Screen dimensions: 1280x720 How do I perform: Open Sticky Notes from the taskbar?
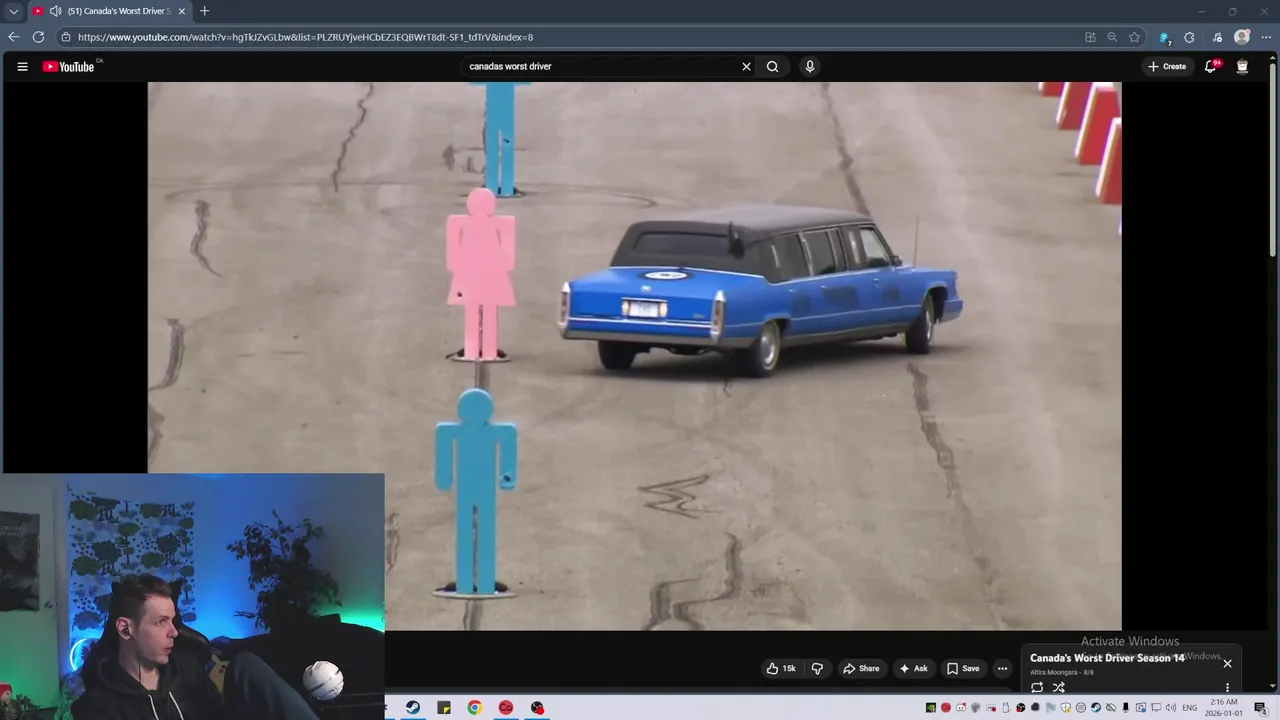coord(444,707)
